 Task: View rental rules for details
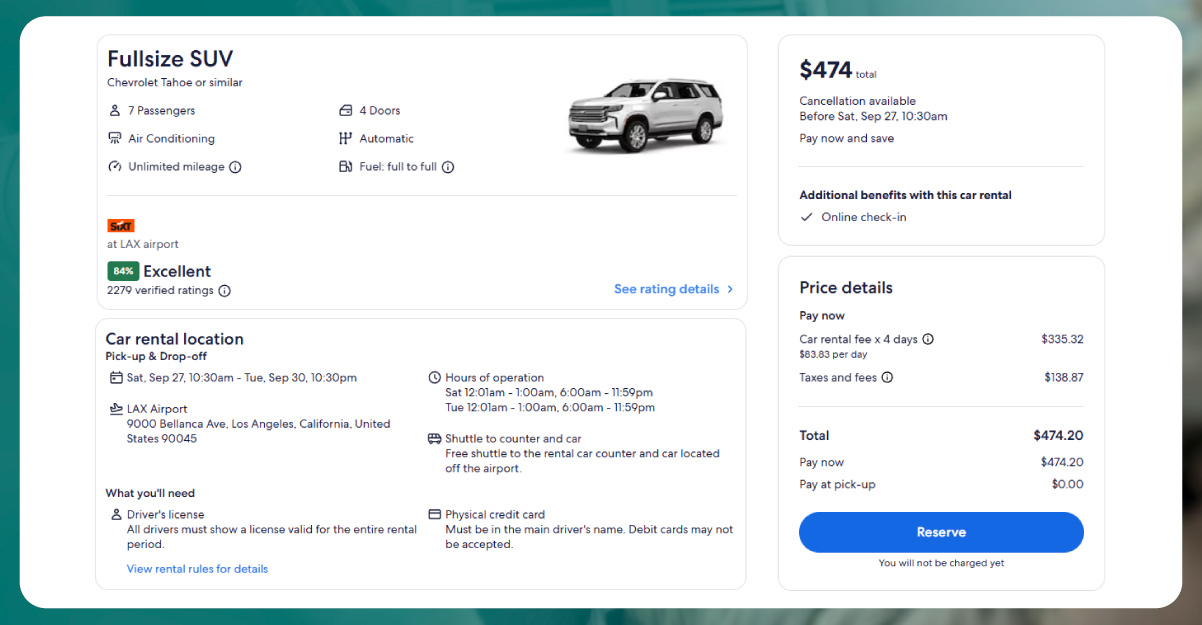(x=196, y=569)
